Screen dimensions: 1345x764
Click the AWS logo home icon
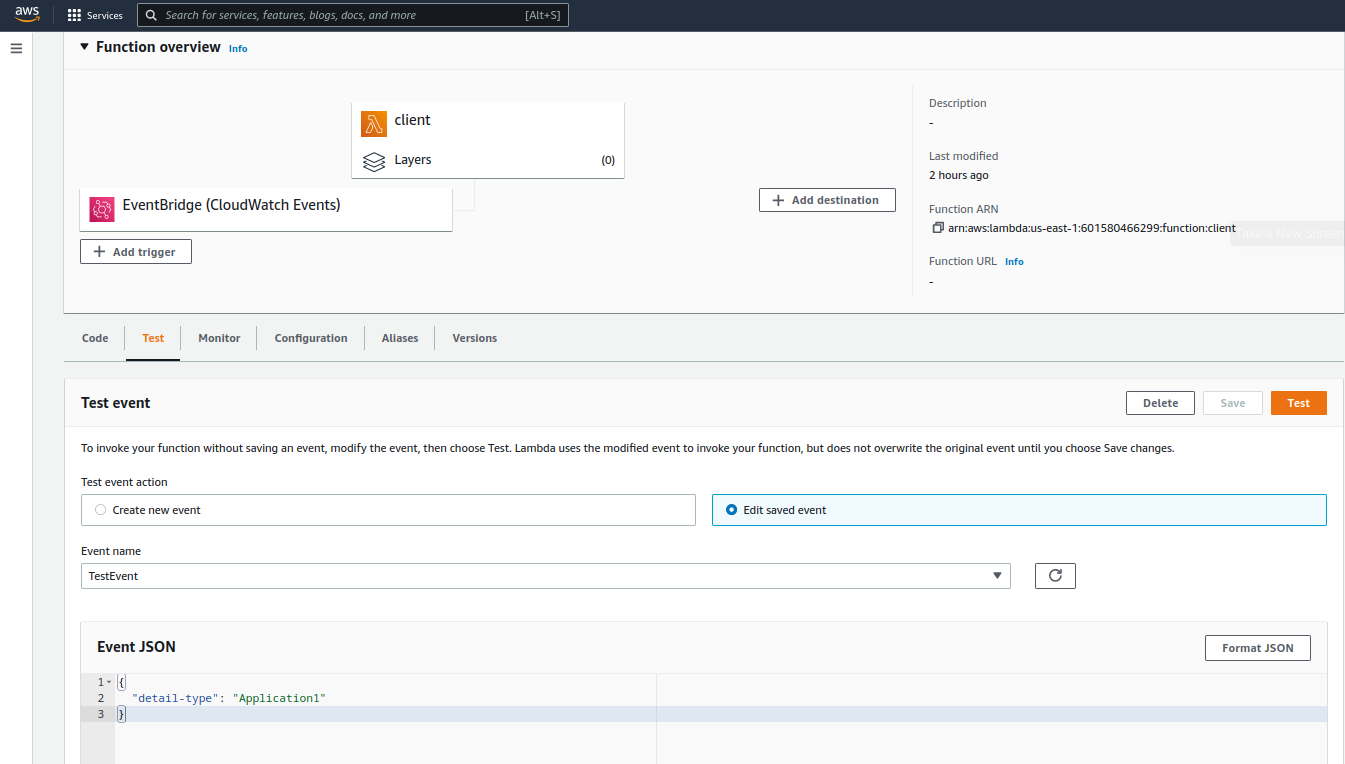pyautogui.click(x=27, y=15)
